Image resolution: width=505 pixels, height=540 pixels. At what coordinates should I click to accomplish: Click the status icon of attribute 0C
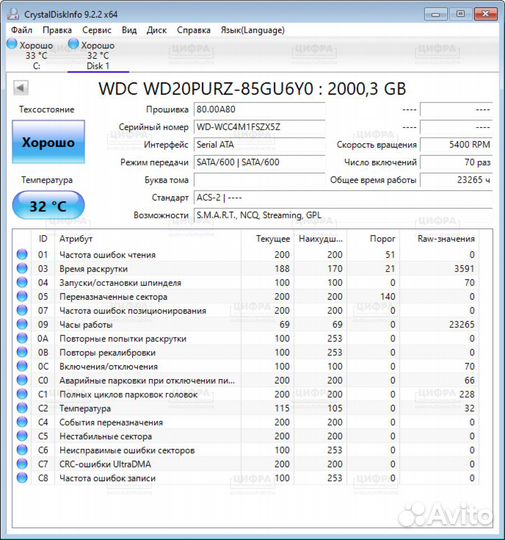[22, 366]
